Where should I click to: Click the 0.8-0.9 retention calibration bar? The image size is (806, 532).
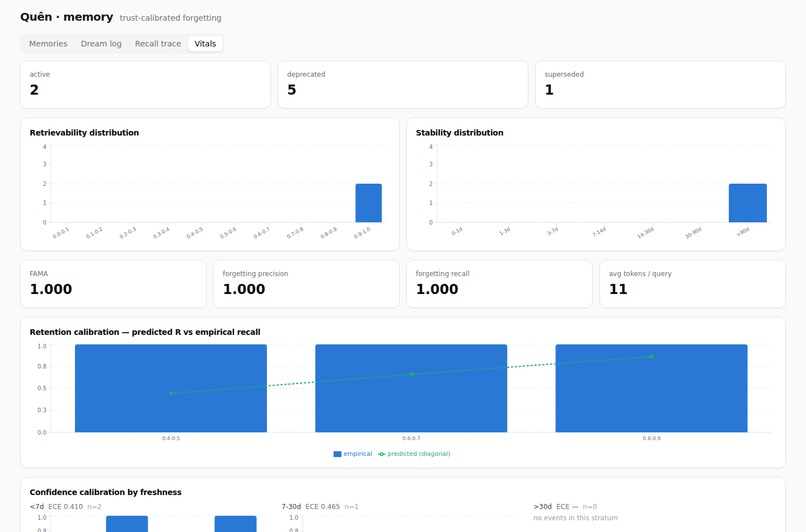651,389
